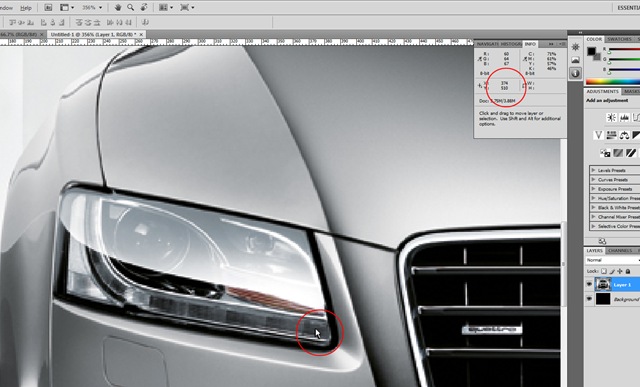Screen dimensions: 640x387
Task: Click the Info panel icon in dock
Action: (576, 73)
